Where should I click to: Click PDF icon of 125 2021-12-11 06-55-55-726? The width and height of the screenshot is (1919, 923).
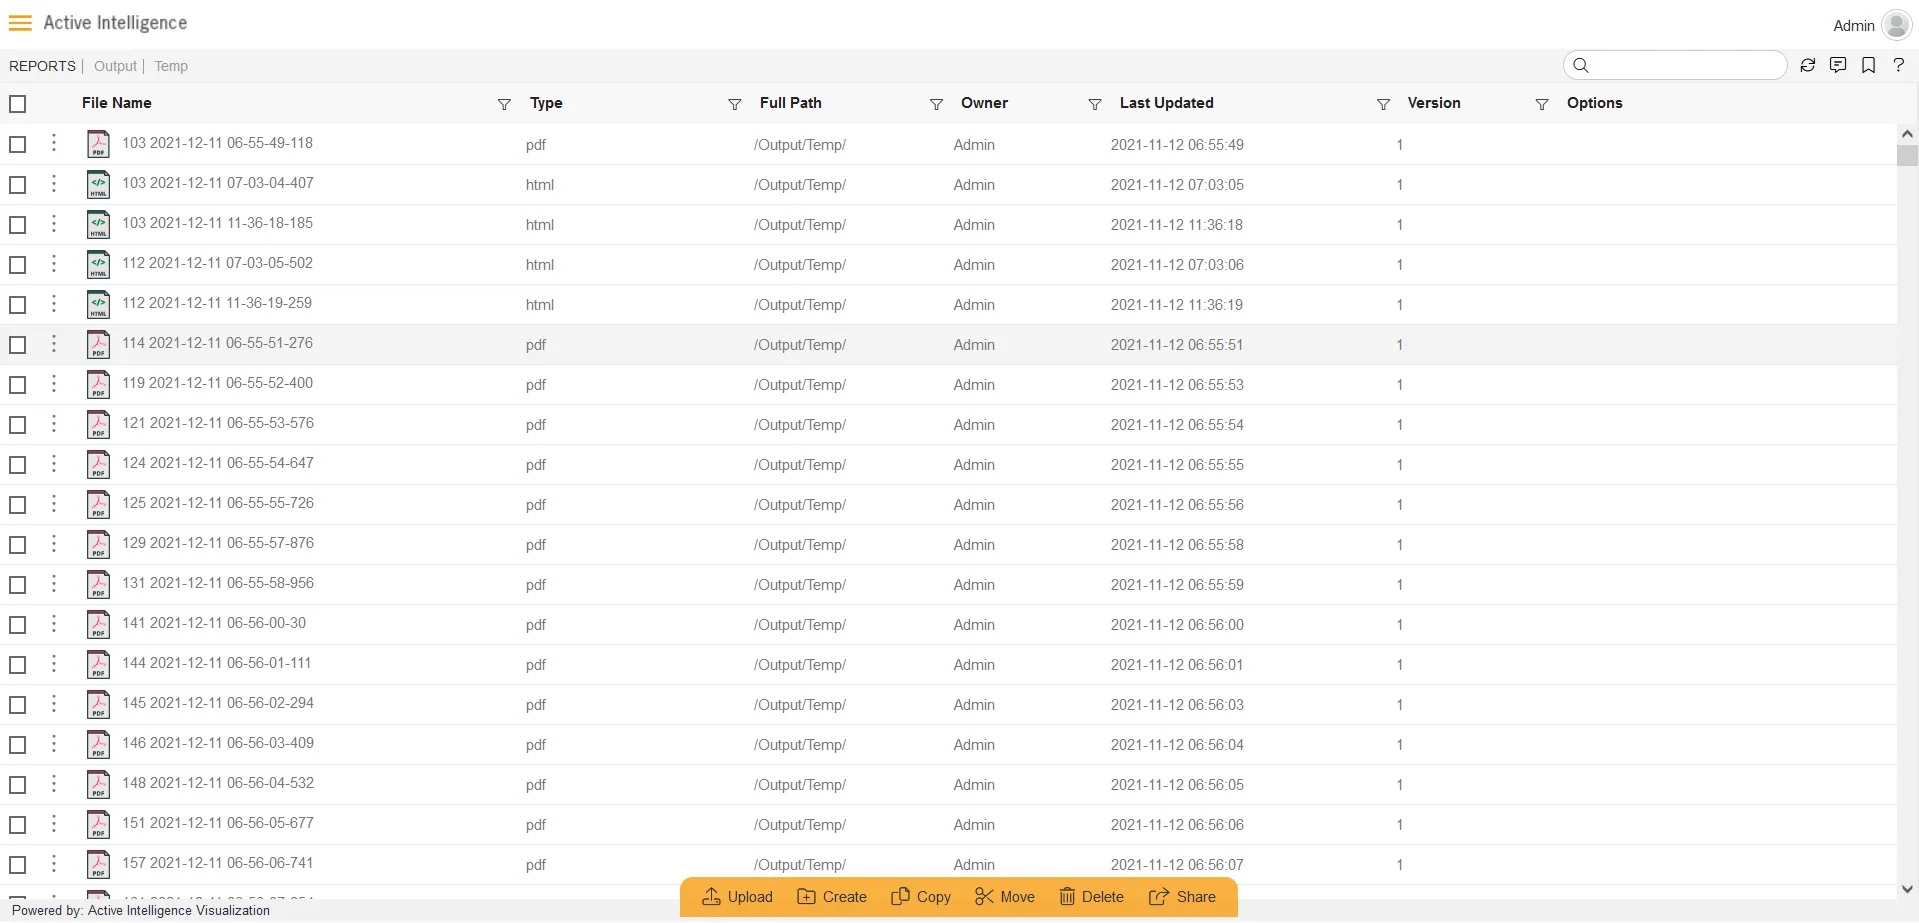coord(98,504)
